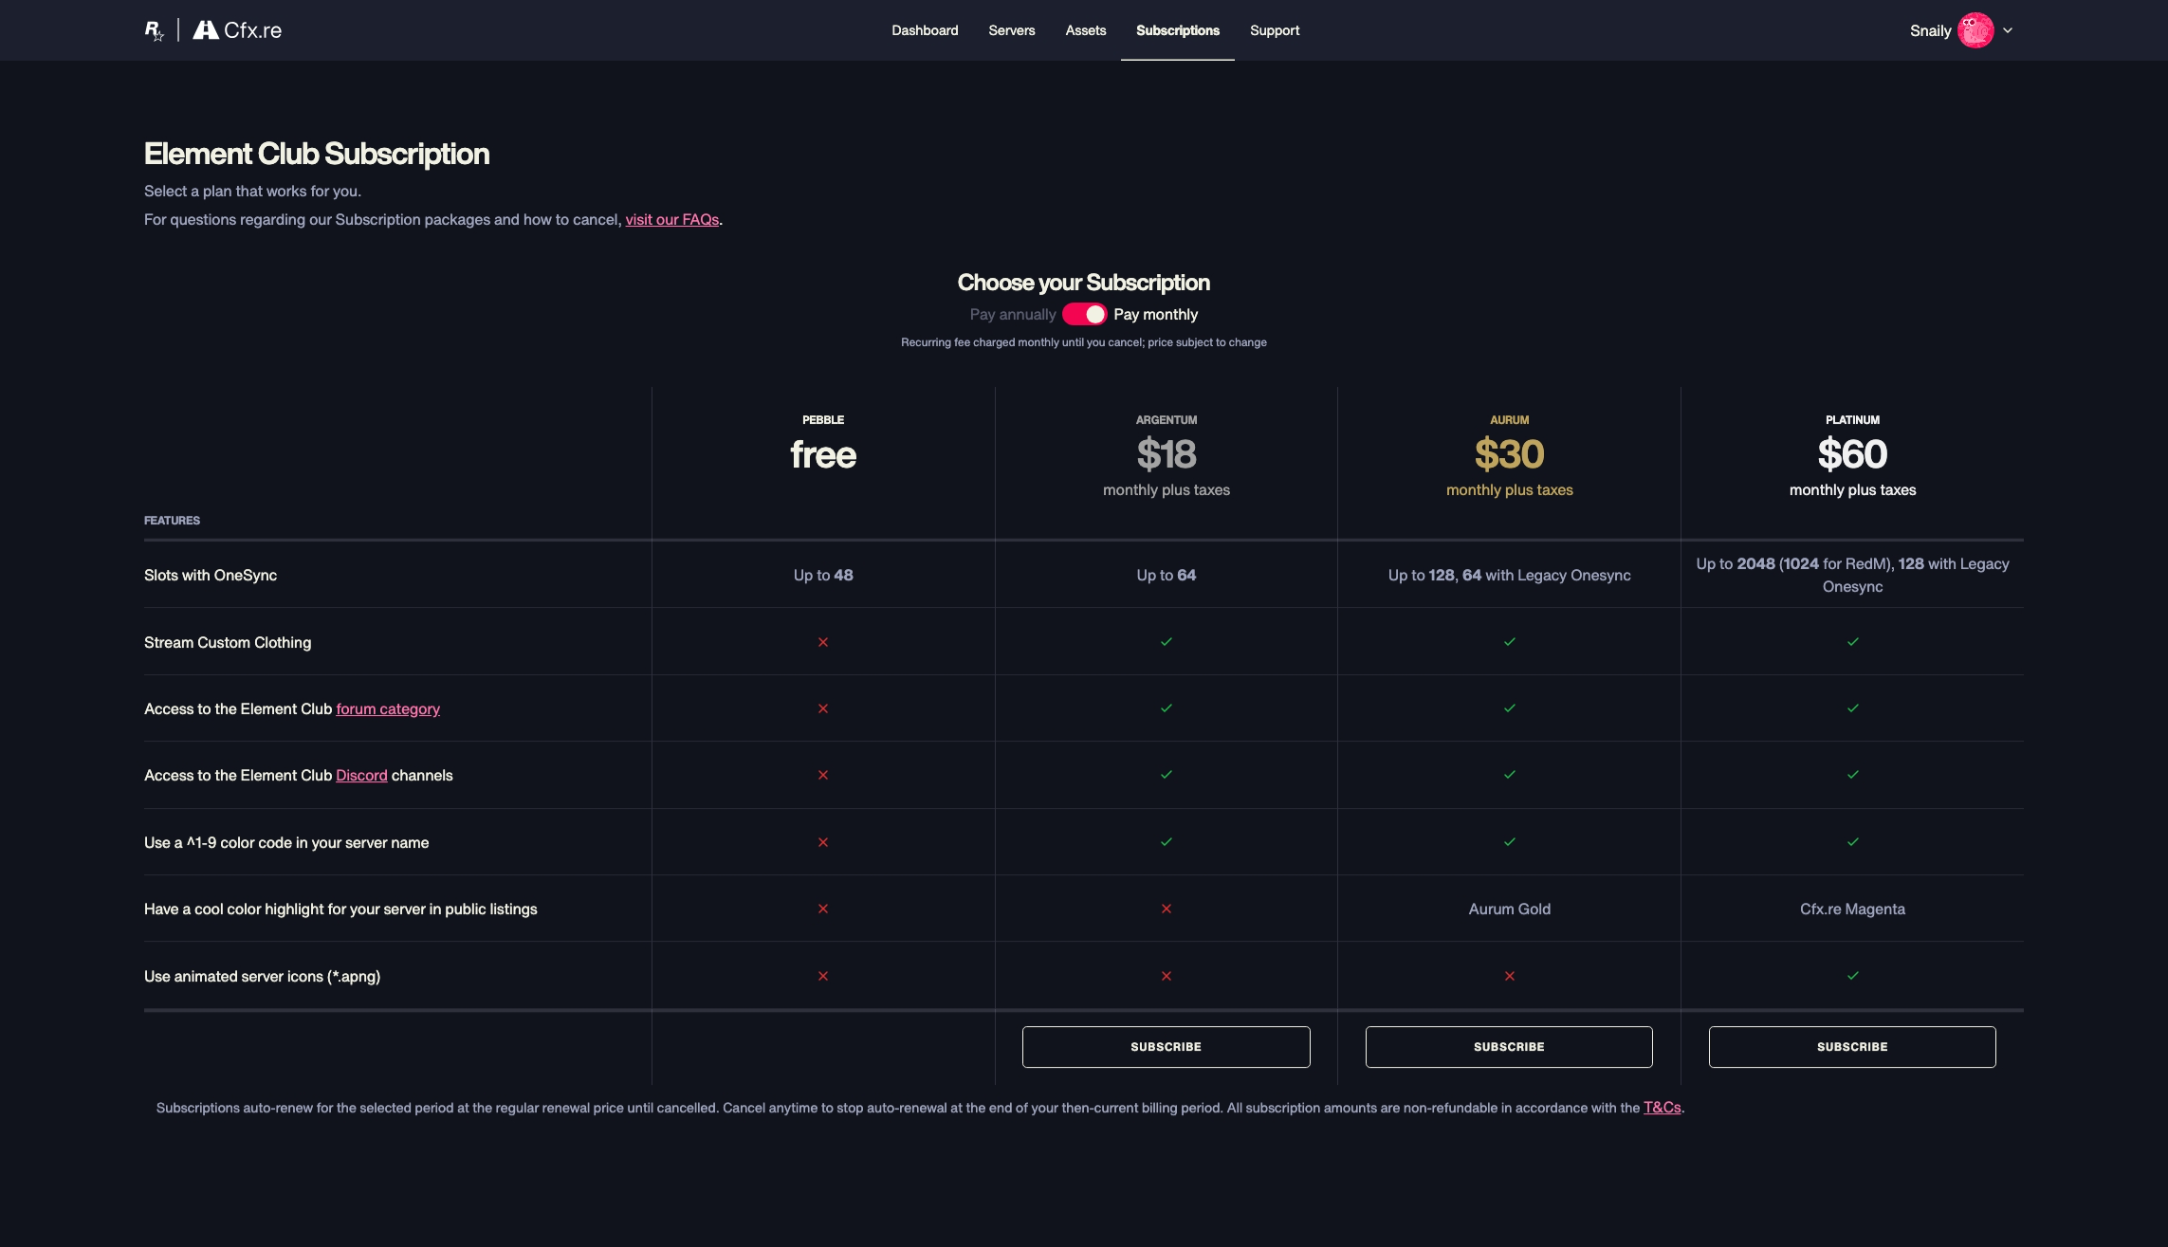The image size is (2168, 1247).
Task: Click Argentum checkmark for Stream Custom Clothing
Action: (1166, 642)
